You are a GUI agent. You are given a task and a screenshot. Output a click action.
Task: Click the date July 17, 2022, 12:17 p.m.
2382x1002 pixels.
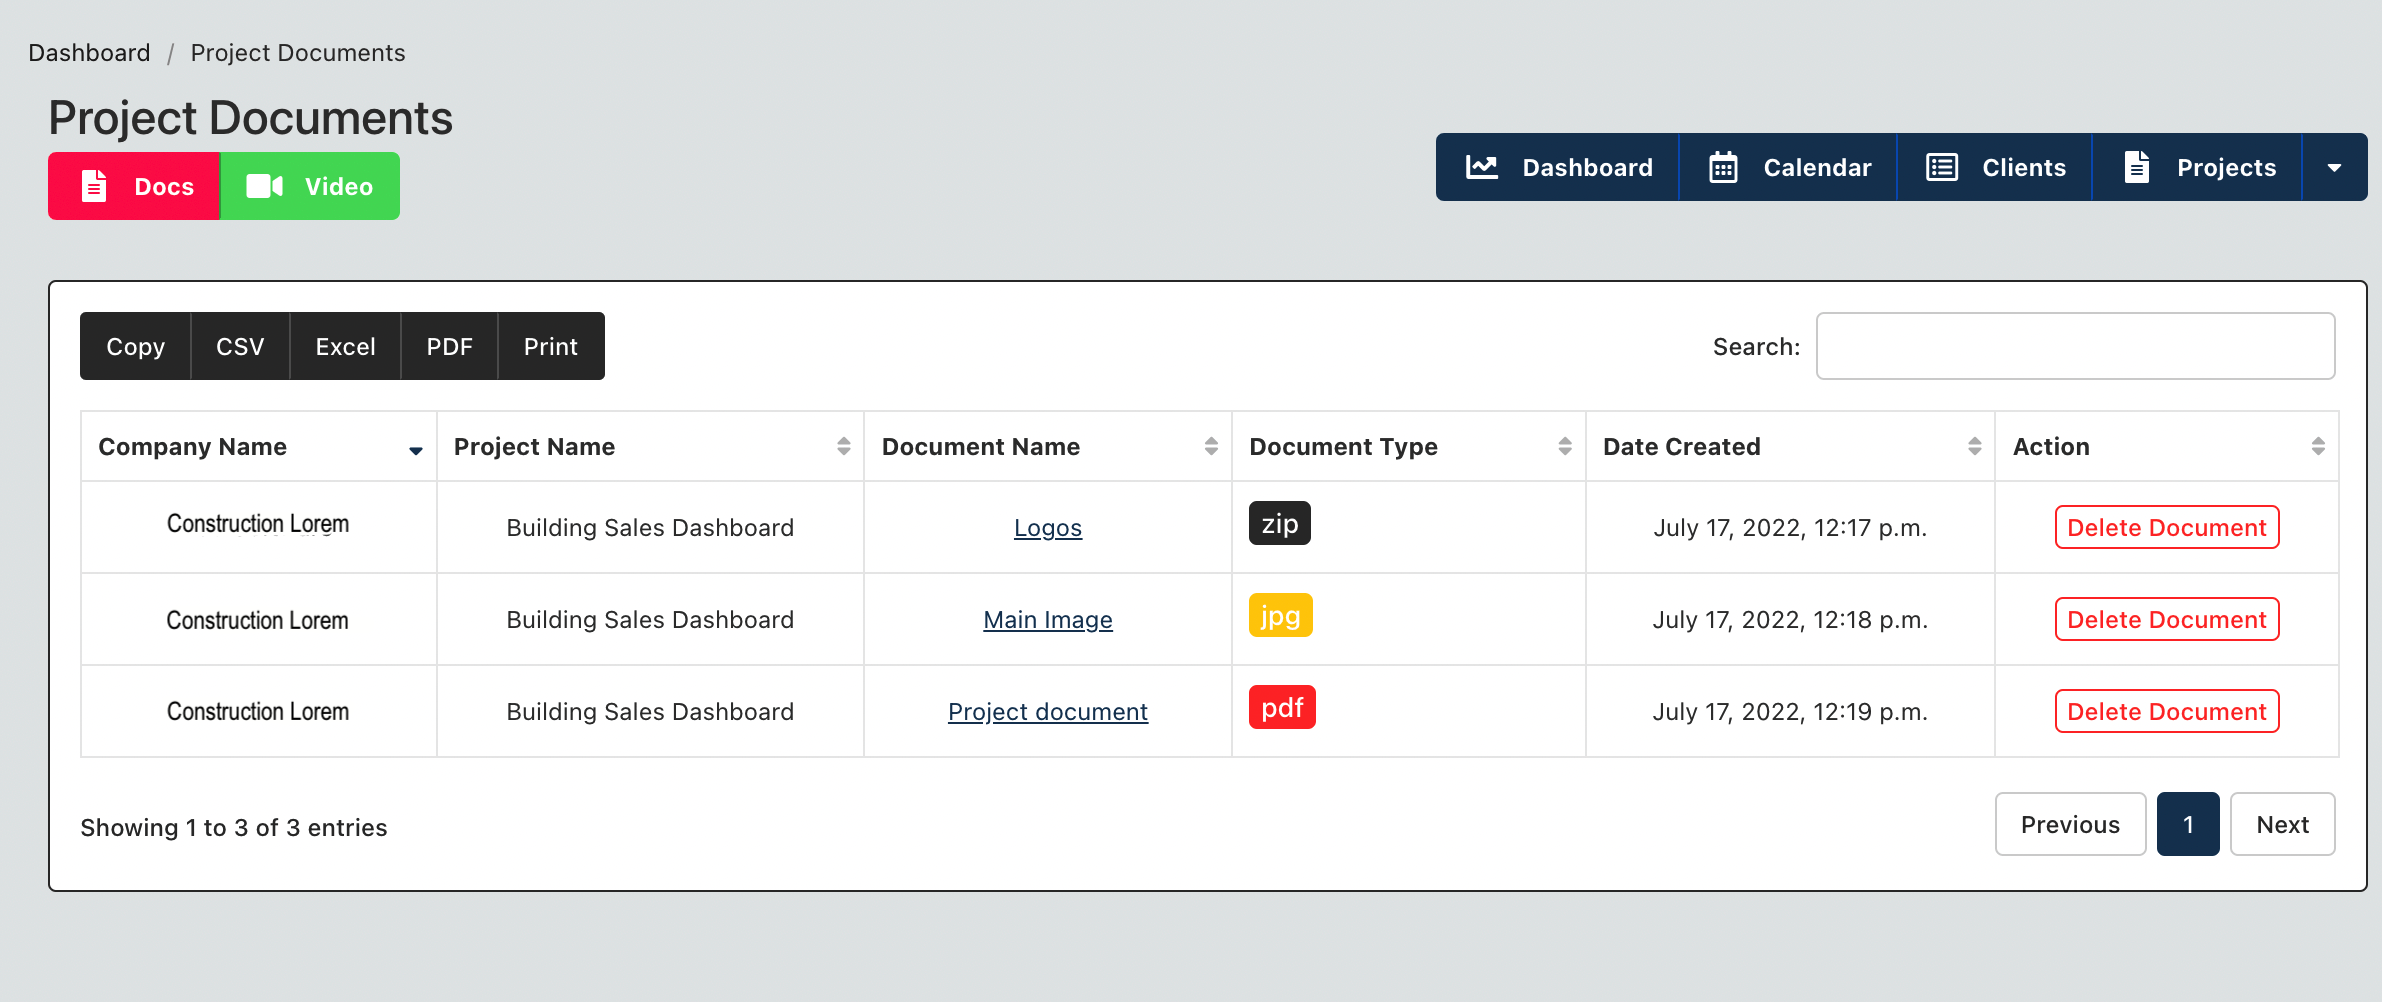[x=1790, y=527]
